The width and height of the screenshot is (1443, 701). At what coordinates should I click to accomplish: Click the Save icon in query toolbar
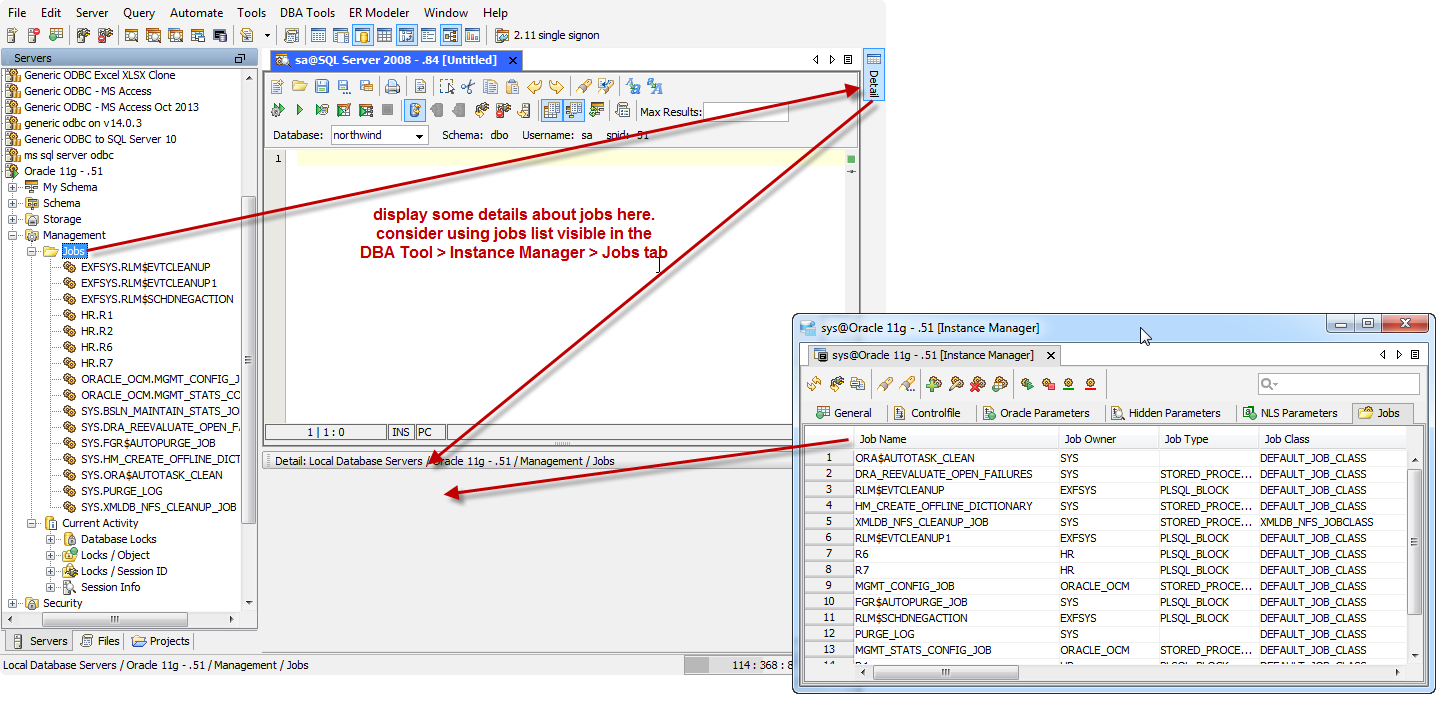point(322,86)
